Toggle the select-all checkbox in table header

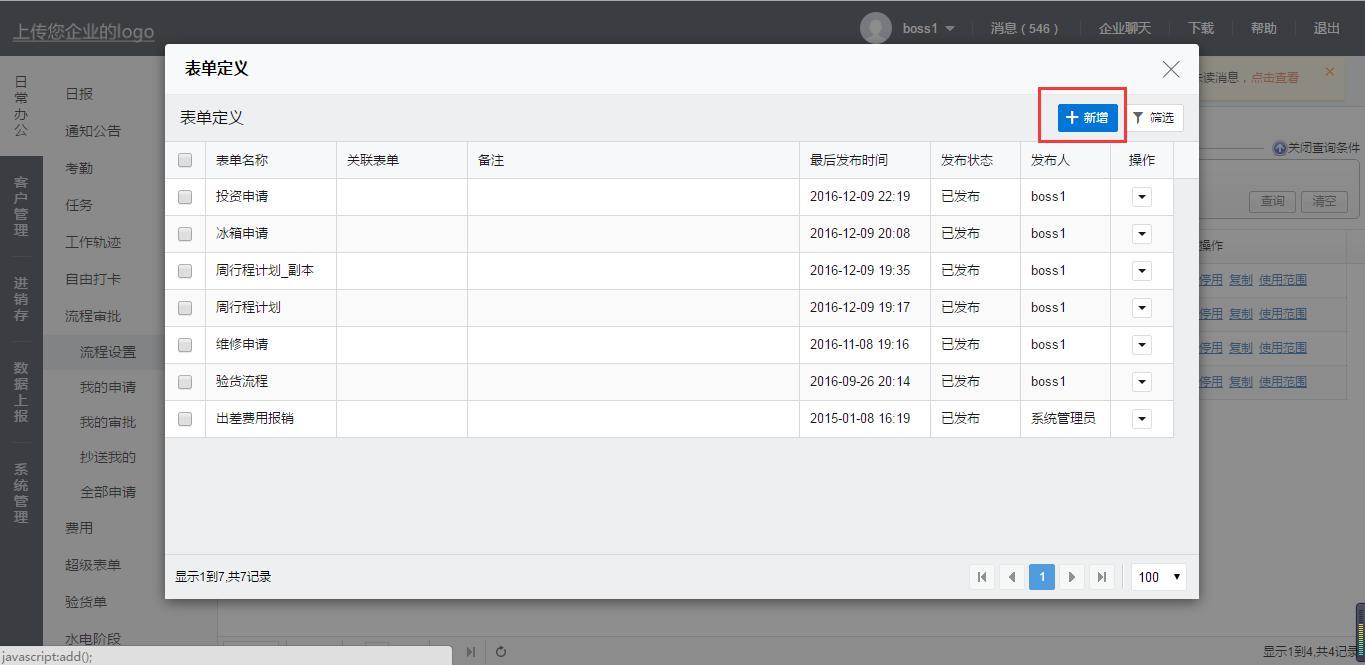tap(185, 160)
